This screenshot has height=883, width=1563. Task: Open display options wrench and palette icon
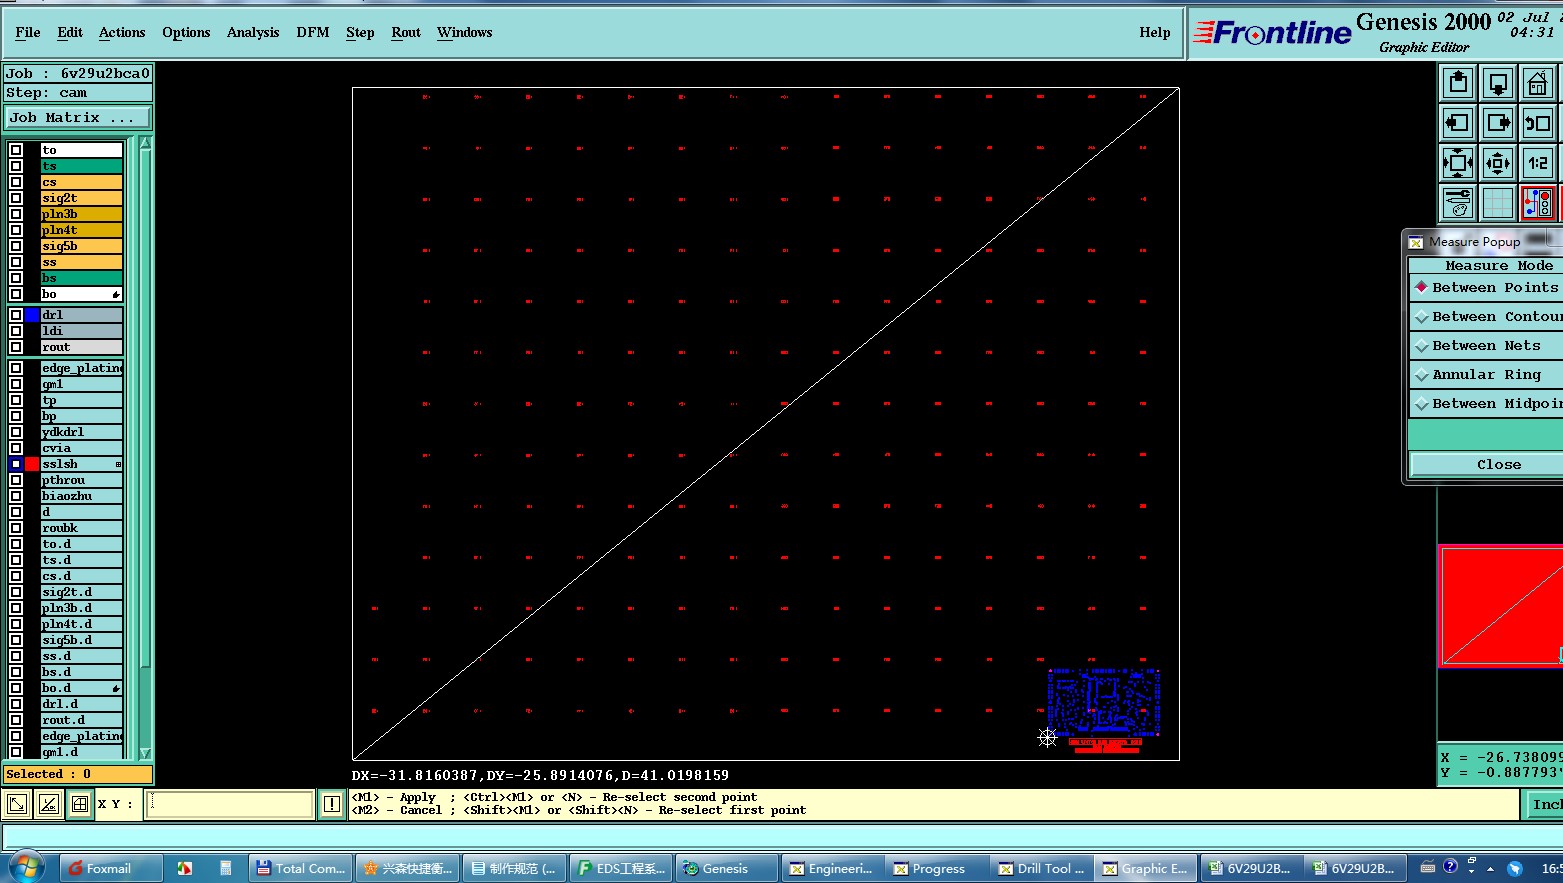(1458, 203)
